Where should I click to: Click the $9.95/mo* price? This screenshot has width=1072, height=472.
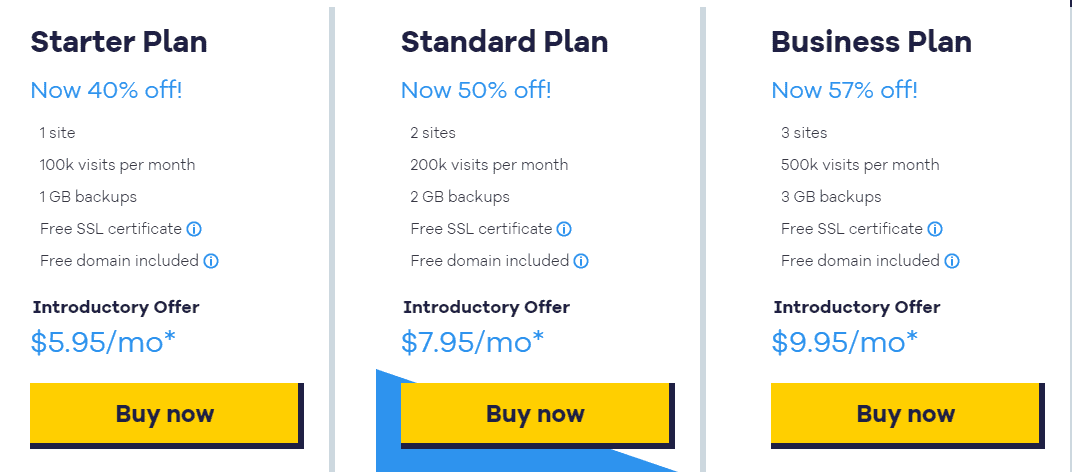(845, 342)
